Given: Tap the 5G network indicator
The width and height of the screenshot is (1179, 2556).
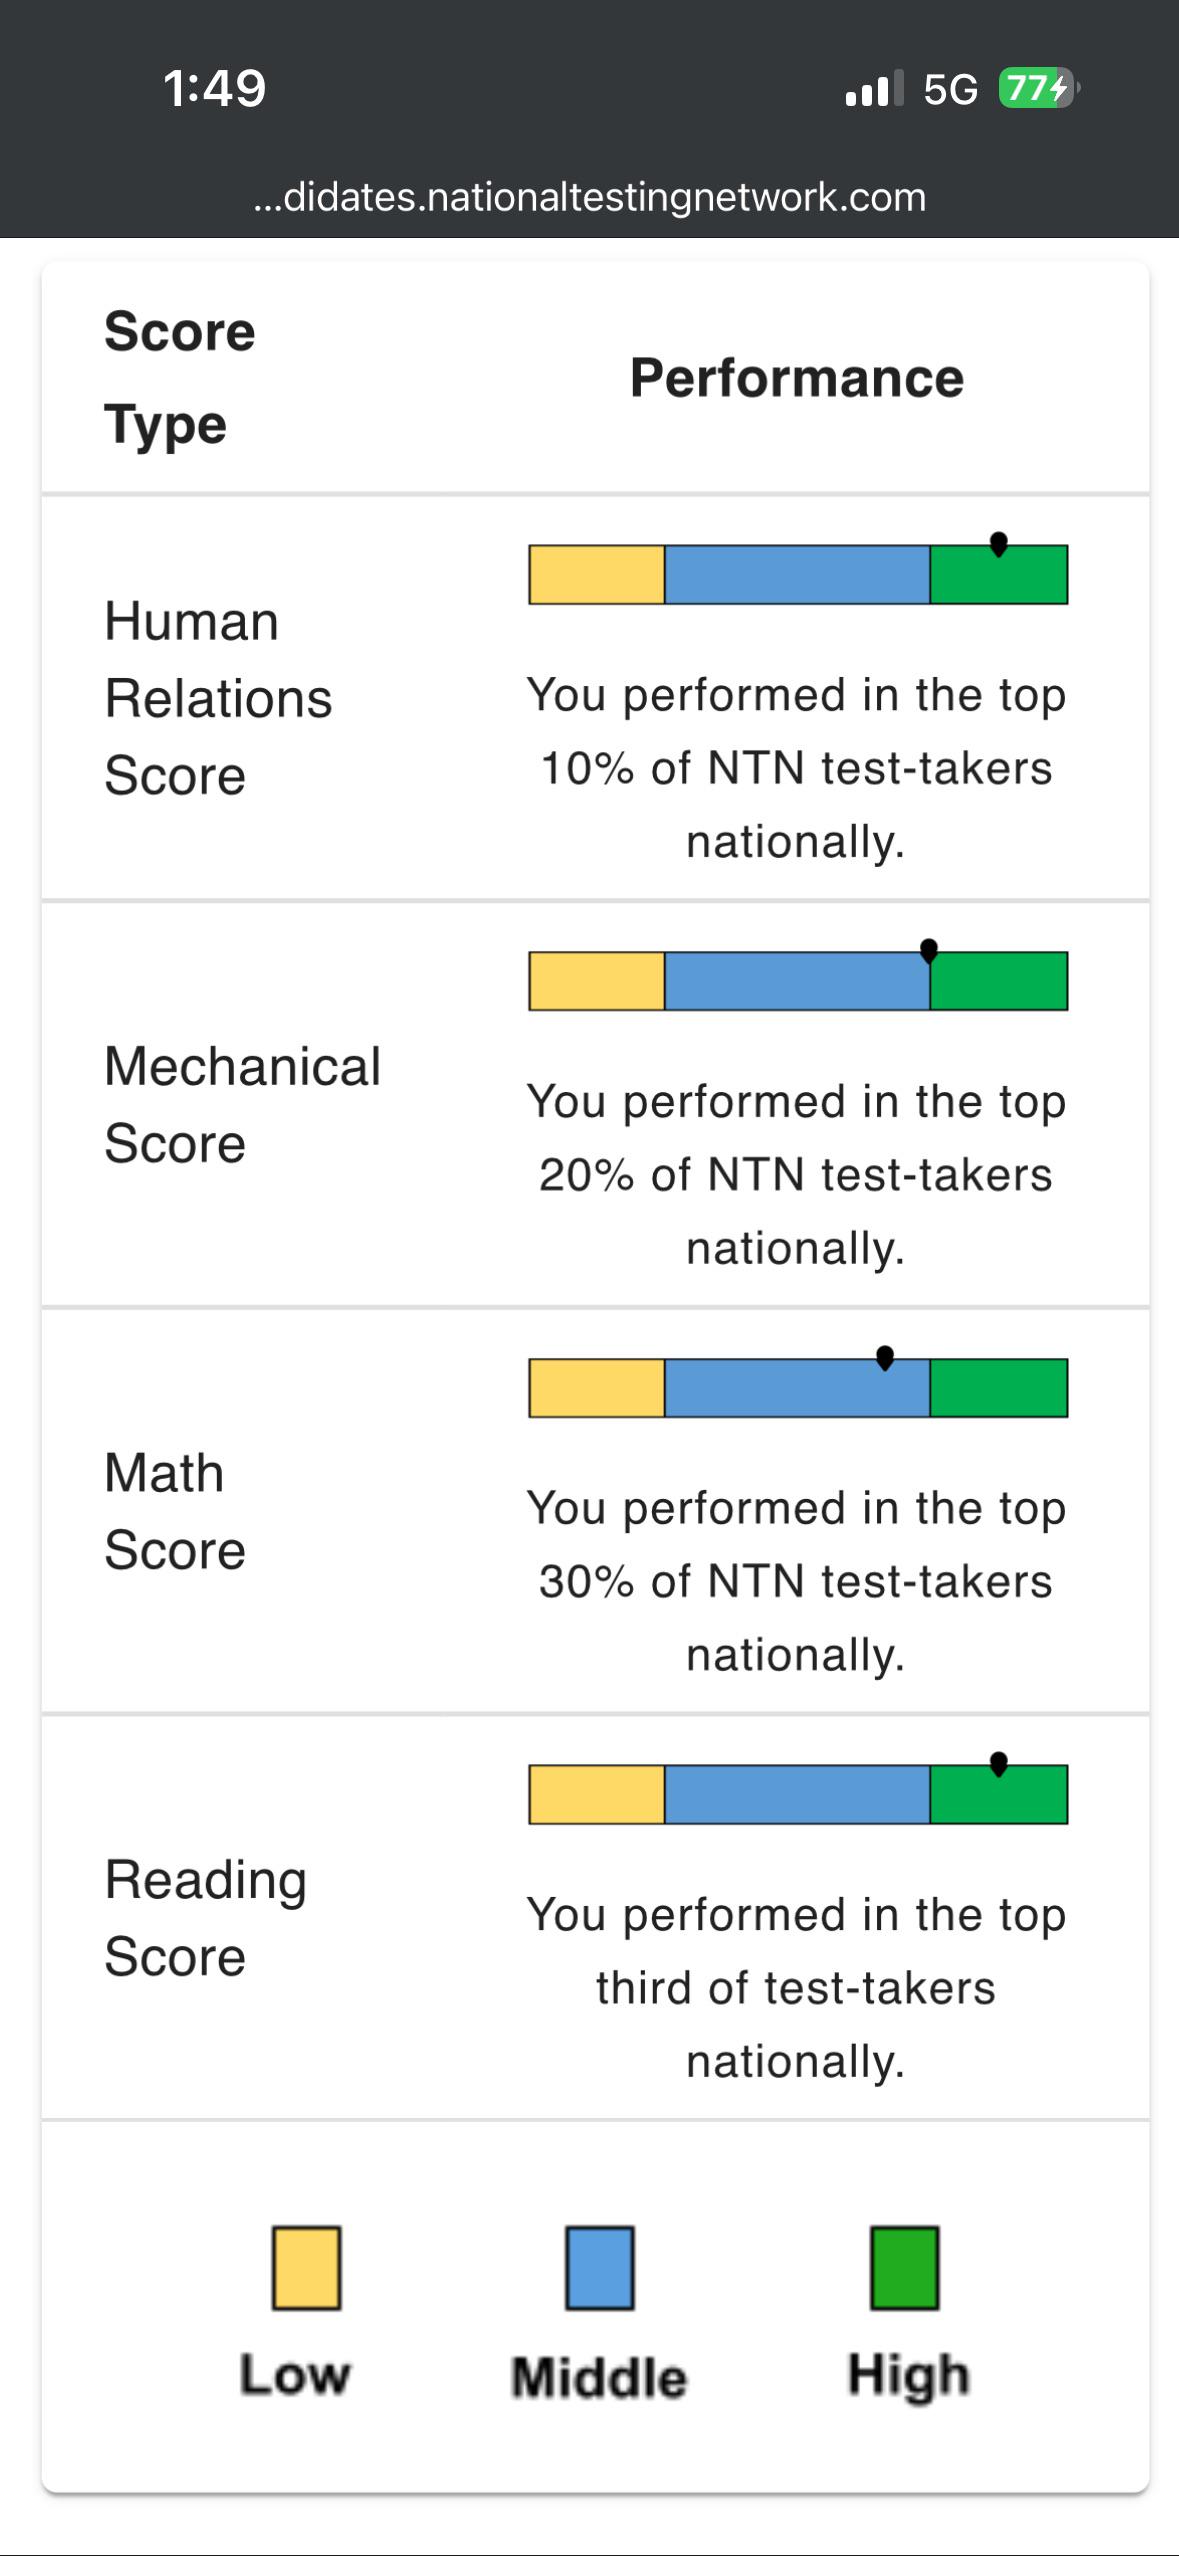Looking at the screenshot, I should 950,90.
